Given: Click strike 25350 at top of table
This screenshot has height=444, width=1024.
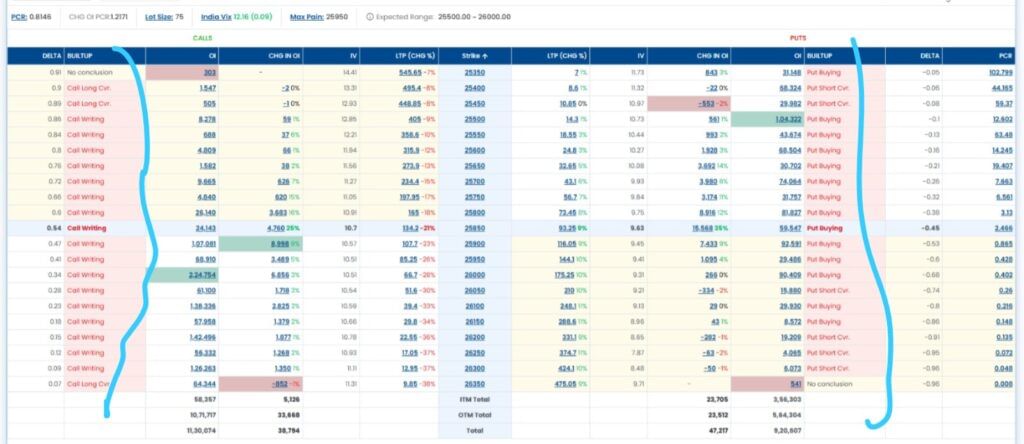Looking at the screenshot, I should [x=474, y=73].
